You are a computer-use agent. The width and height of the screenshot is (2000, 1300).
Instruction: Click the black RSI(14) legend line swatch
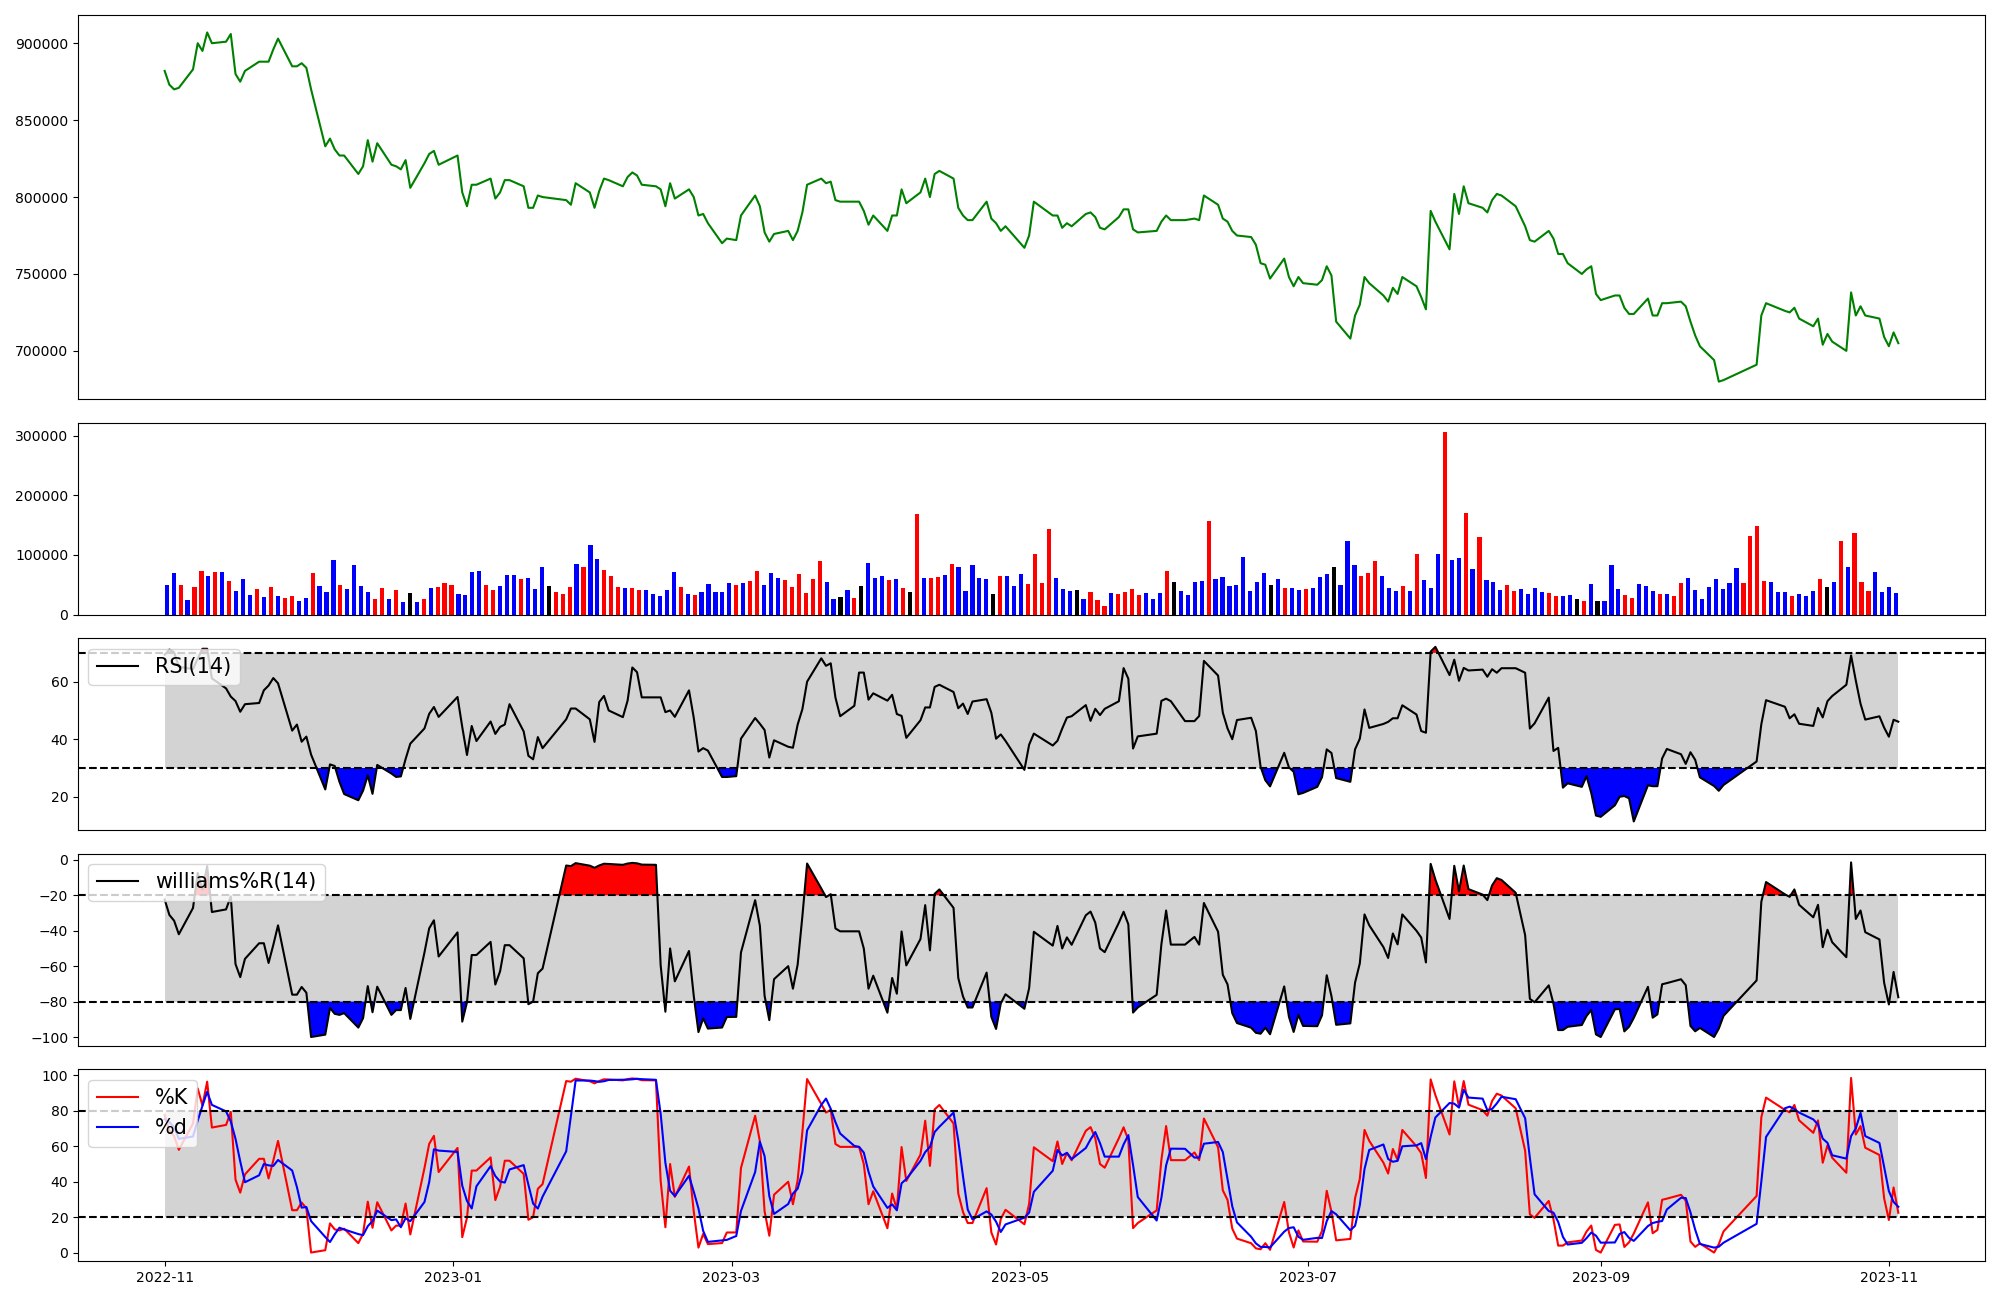(x=117, y=666)
